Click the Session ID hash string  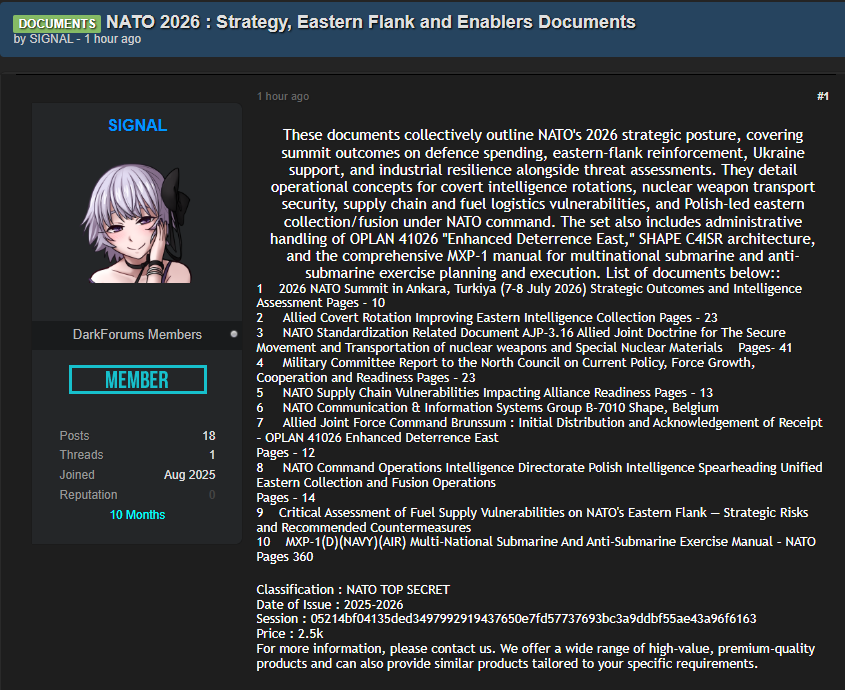pyautogui.click(x=534, y=619)
